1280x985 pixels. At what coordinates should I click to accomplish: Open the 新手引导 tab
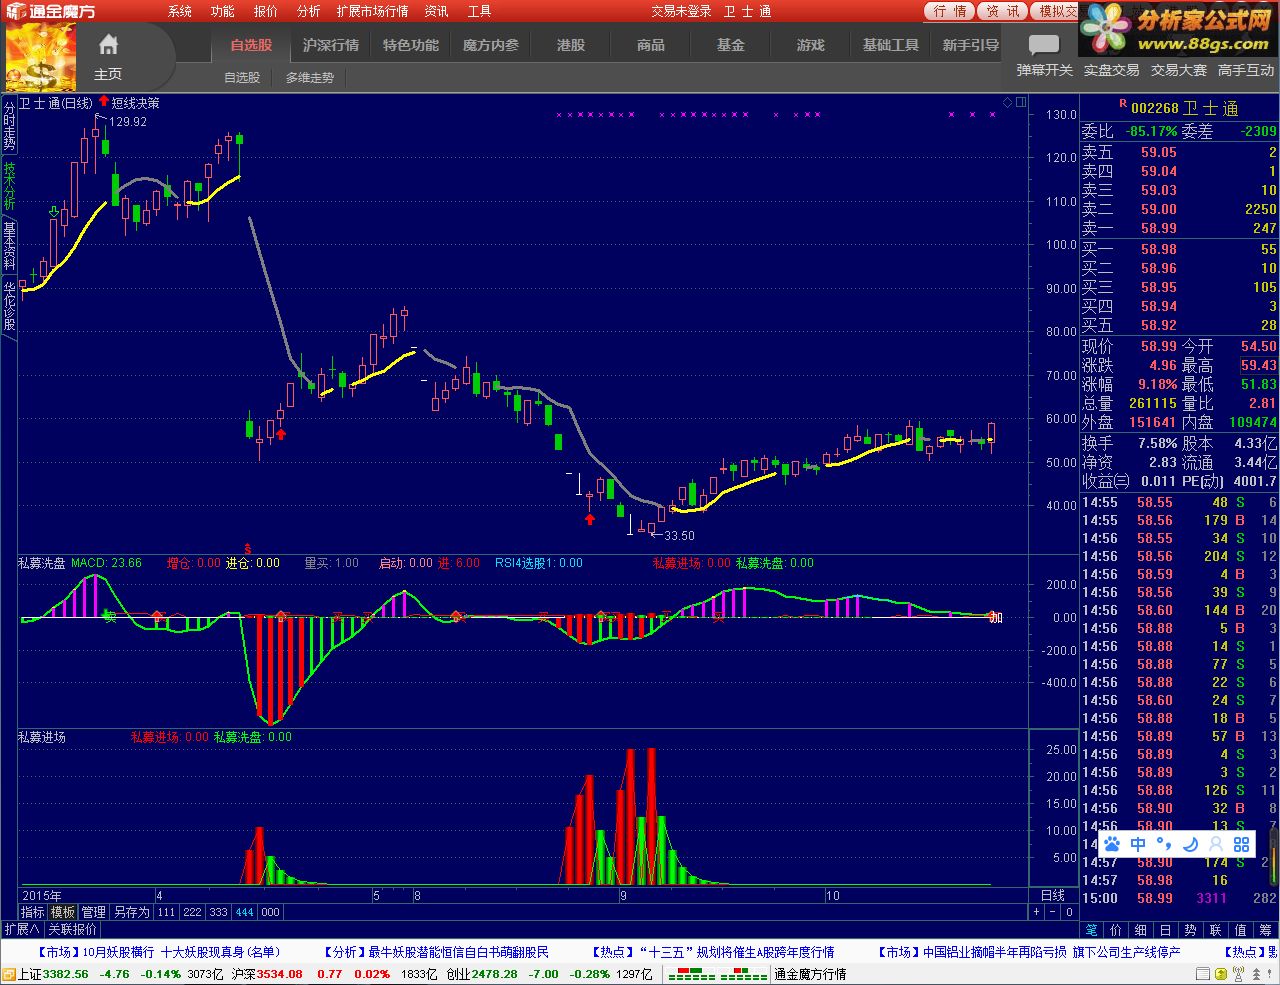pos(970,45)
